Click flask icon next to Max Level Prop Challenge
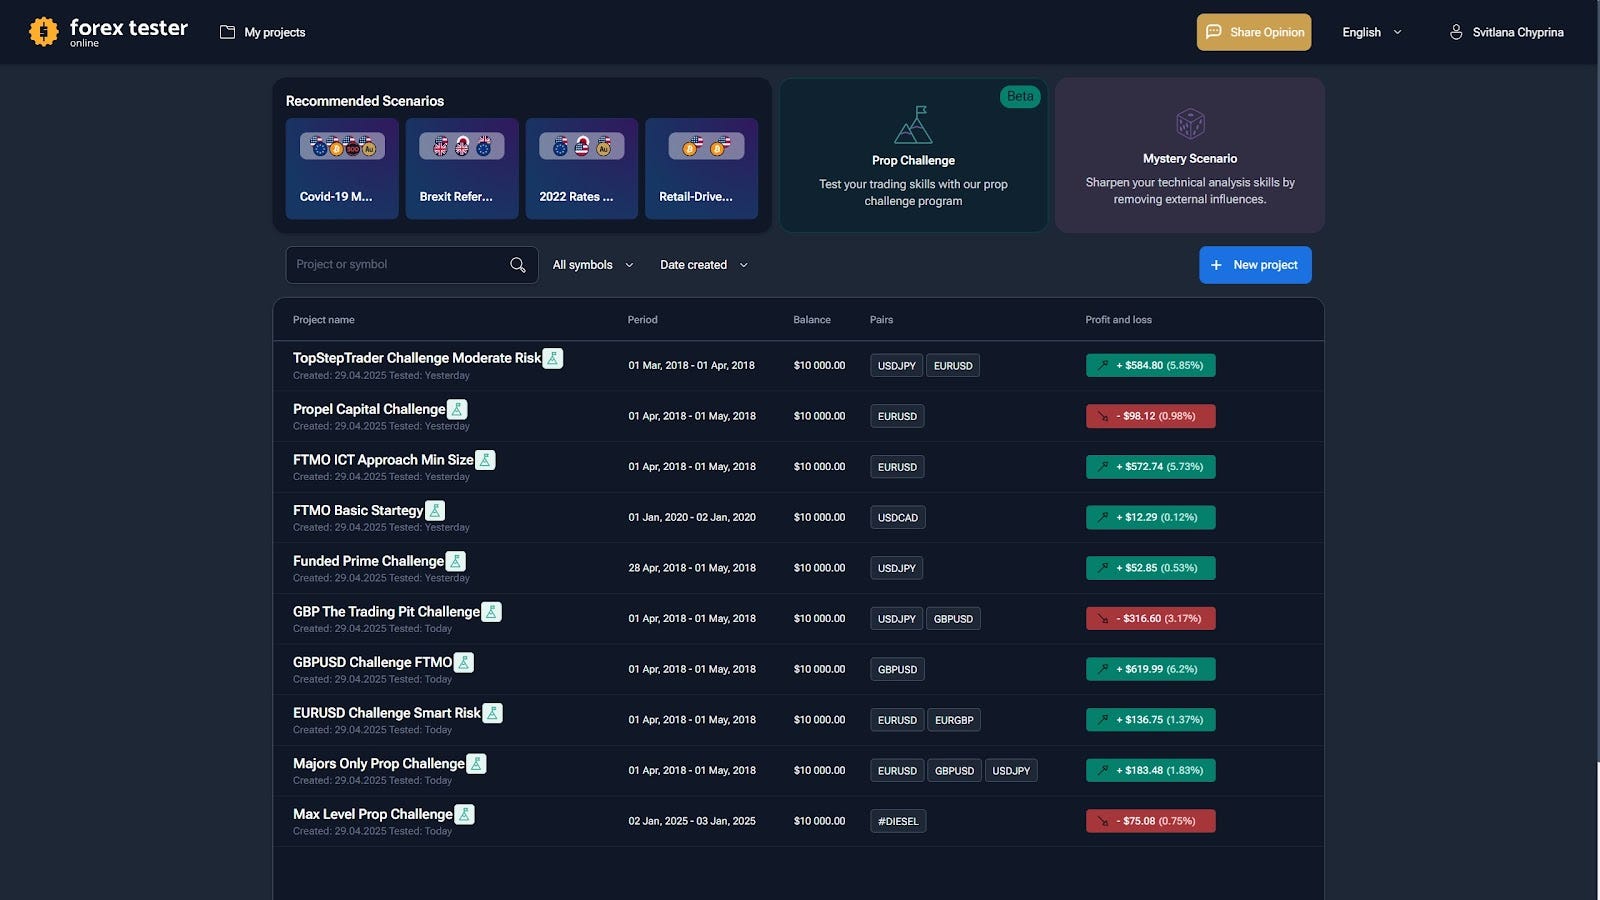1600x900 pixels. tap(464, 814)
